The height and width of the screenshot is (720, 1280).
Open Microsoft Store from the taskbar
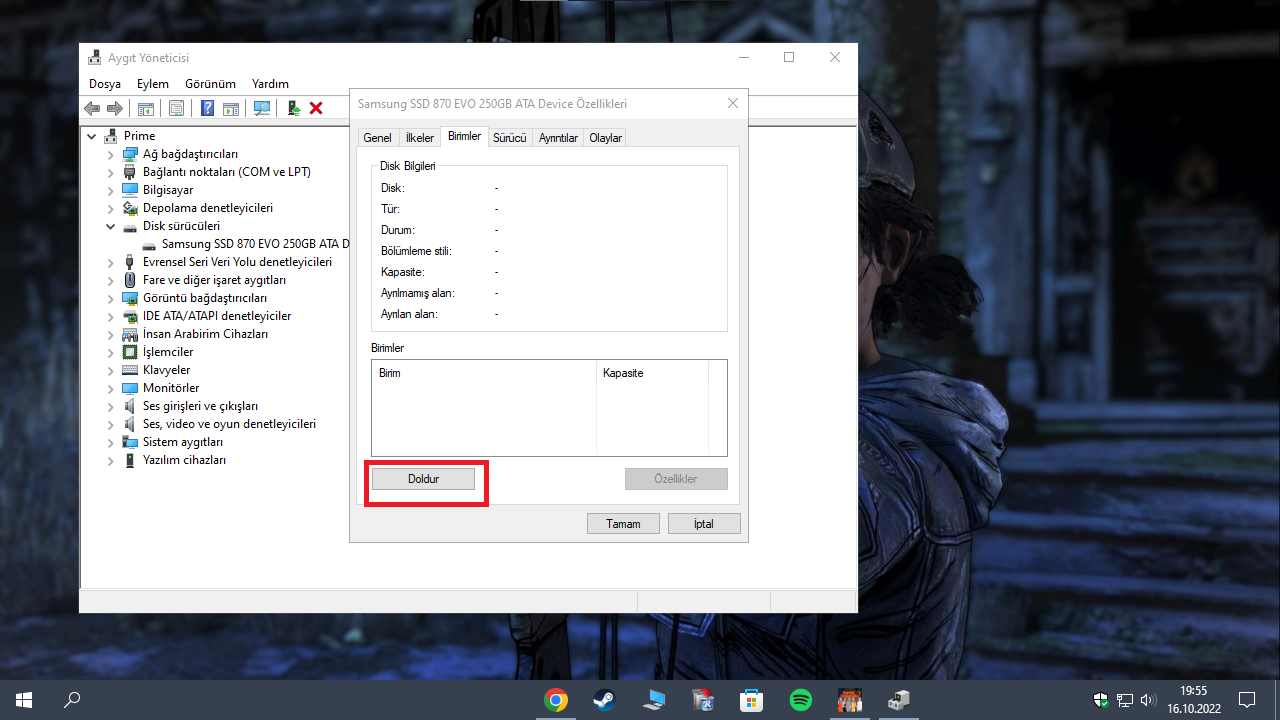point(752,700)
